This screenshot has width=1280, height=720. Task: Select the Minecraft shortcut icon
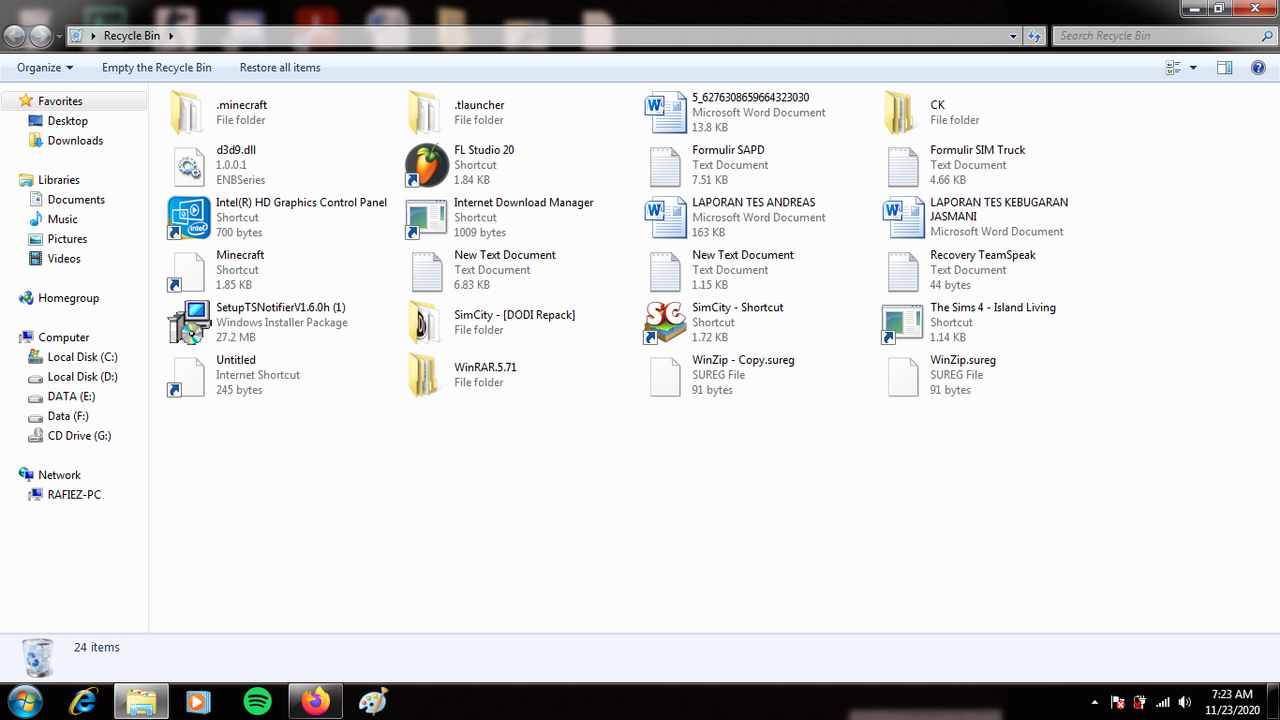click(188, 270)
